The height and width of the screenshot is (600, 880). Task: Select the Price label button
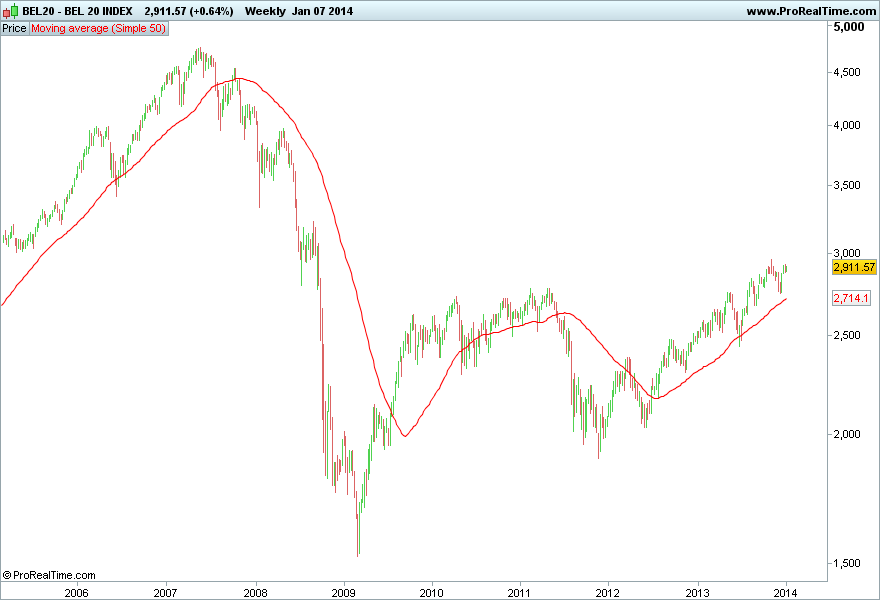(15, 28)
